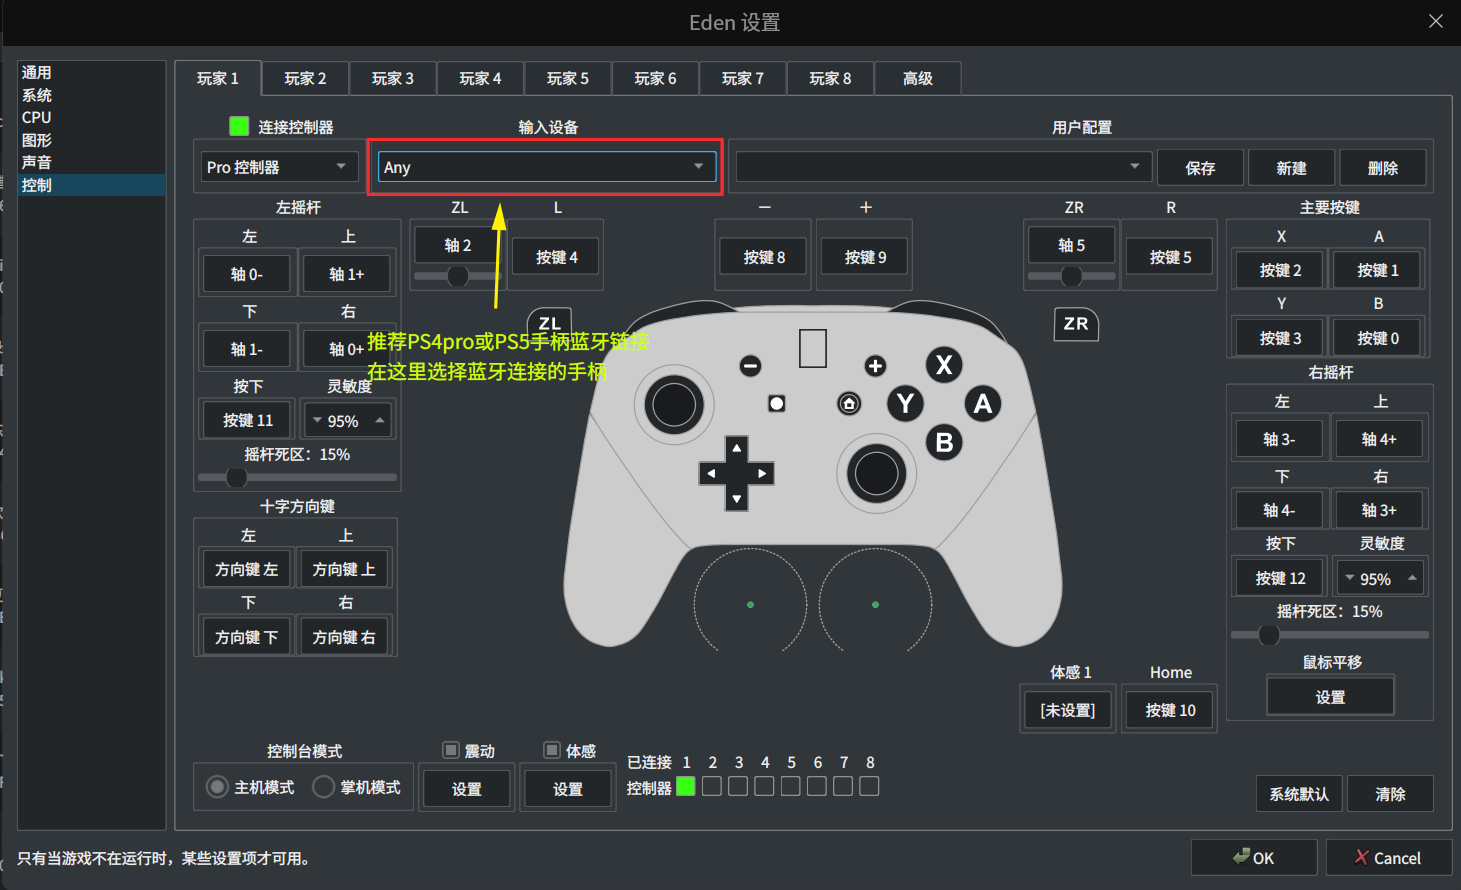Viewport: 1461px width, 890px height.
Task: Open right stick 灵敏度 95% dropdown
Action: coord(1380,579)
